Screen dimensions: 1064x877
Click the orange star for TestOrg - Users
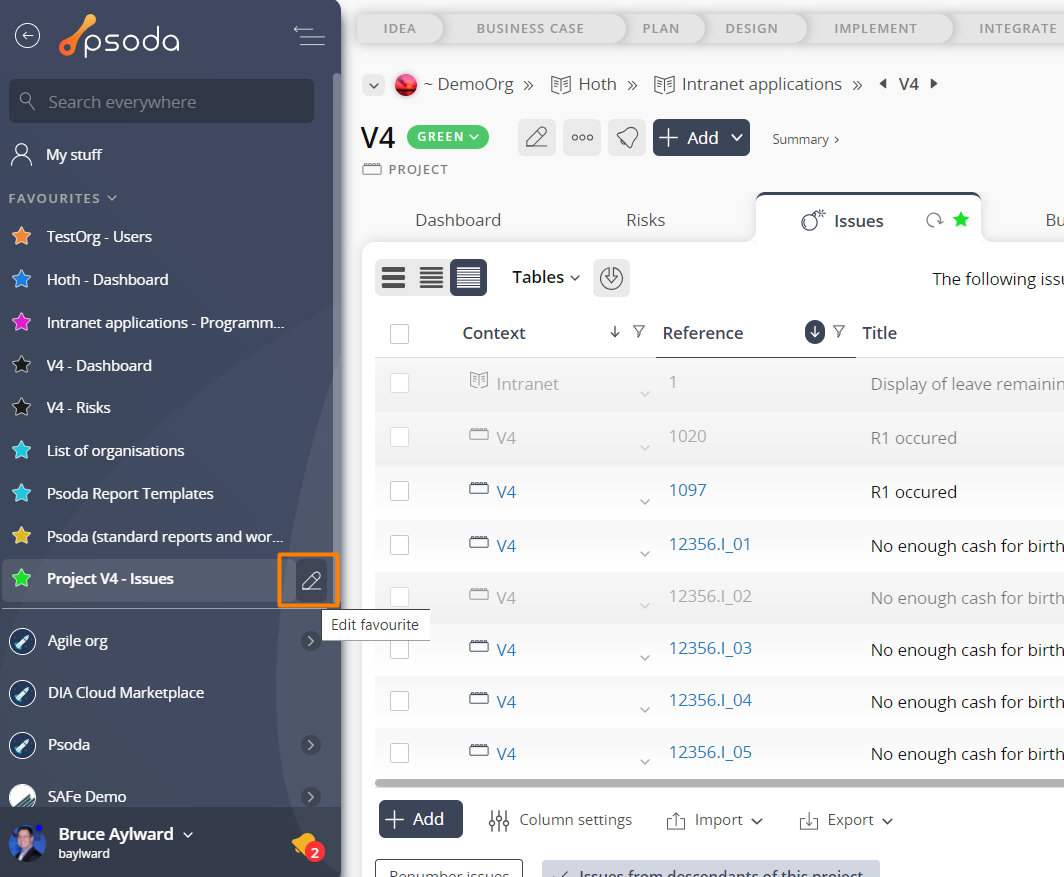tap(22, 236)
